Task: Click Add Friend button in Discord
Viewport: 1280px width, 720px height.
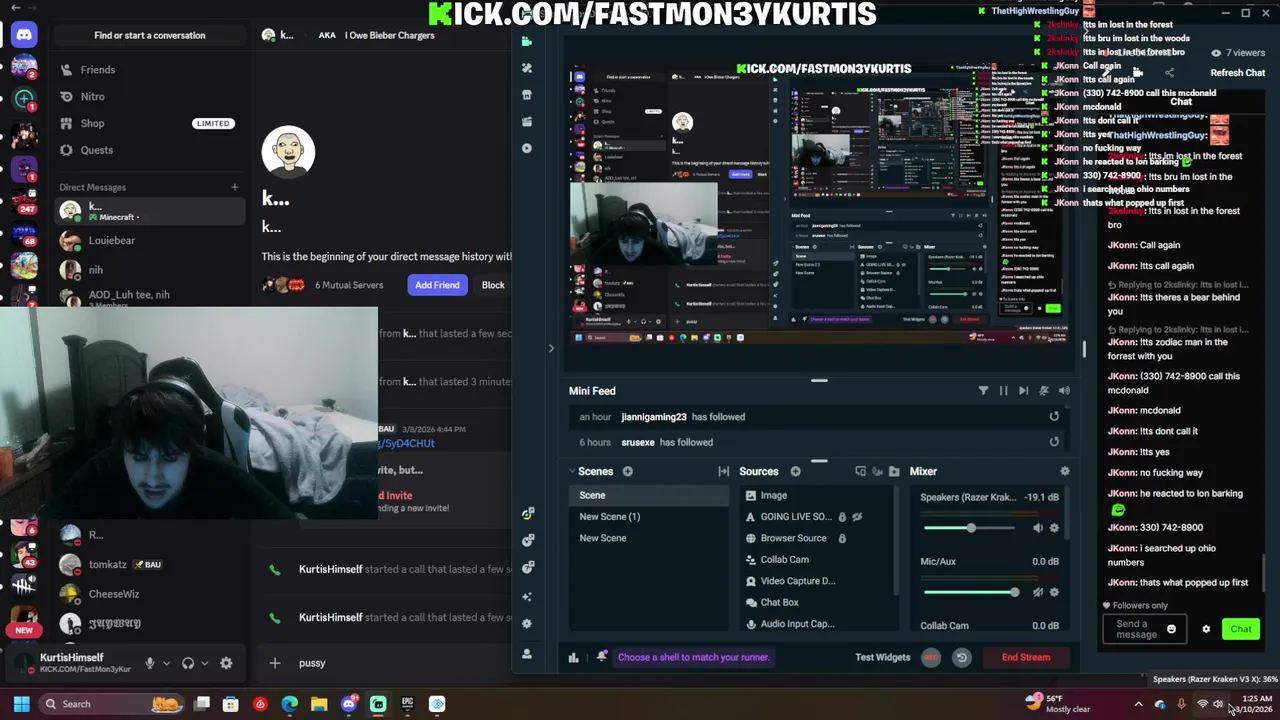Action: (437, 285)
